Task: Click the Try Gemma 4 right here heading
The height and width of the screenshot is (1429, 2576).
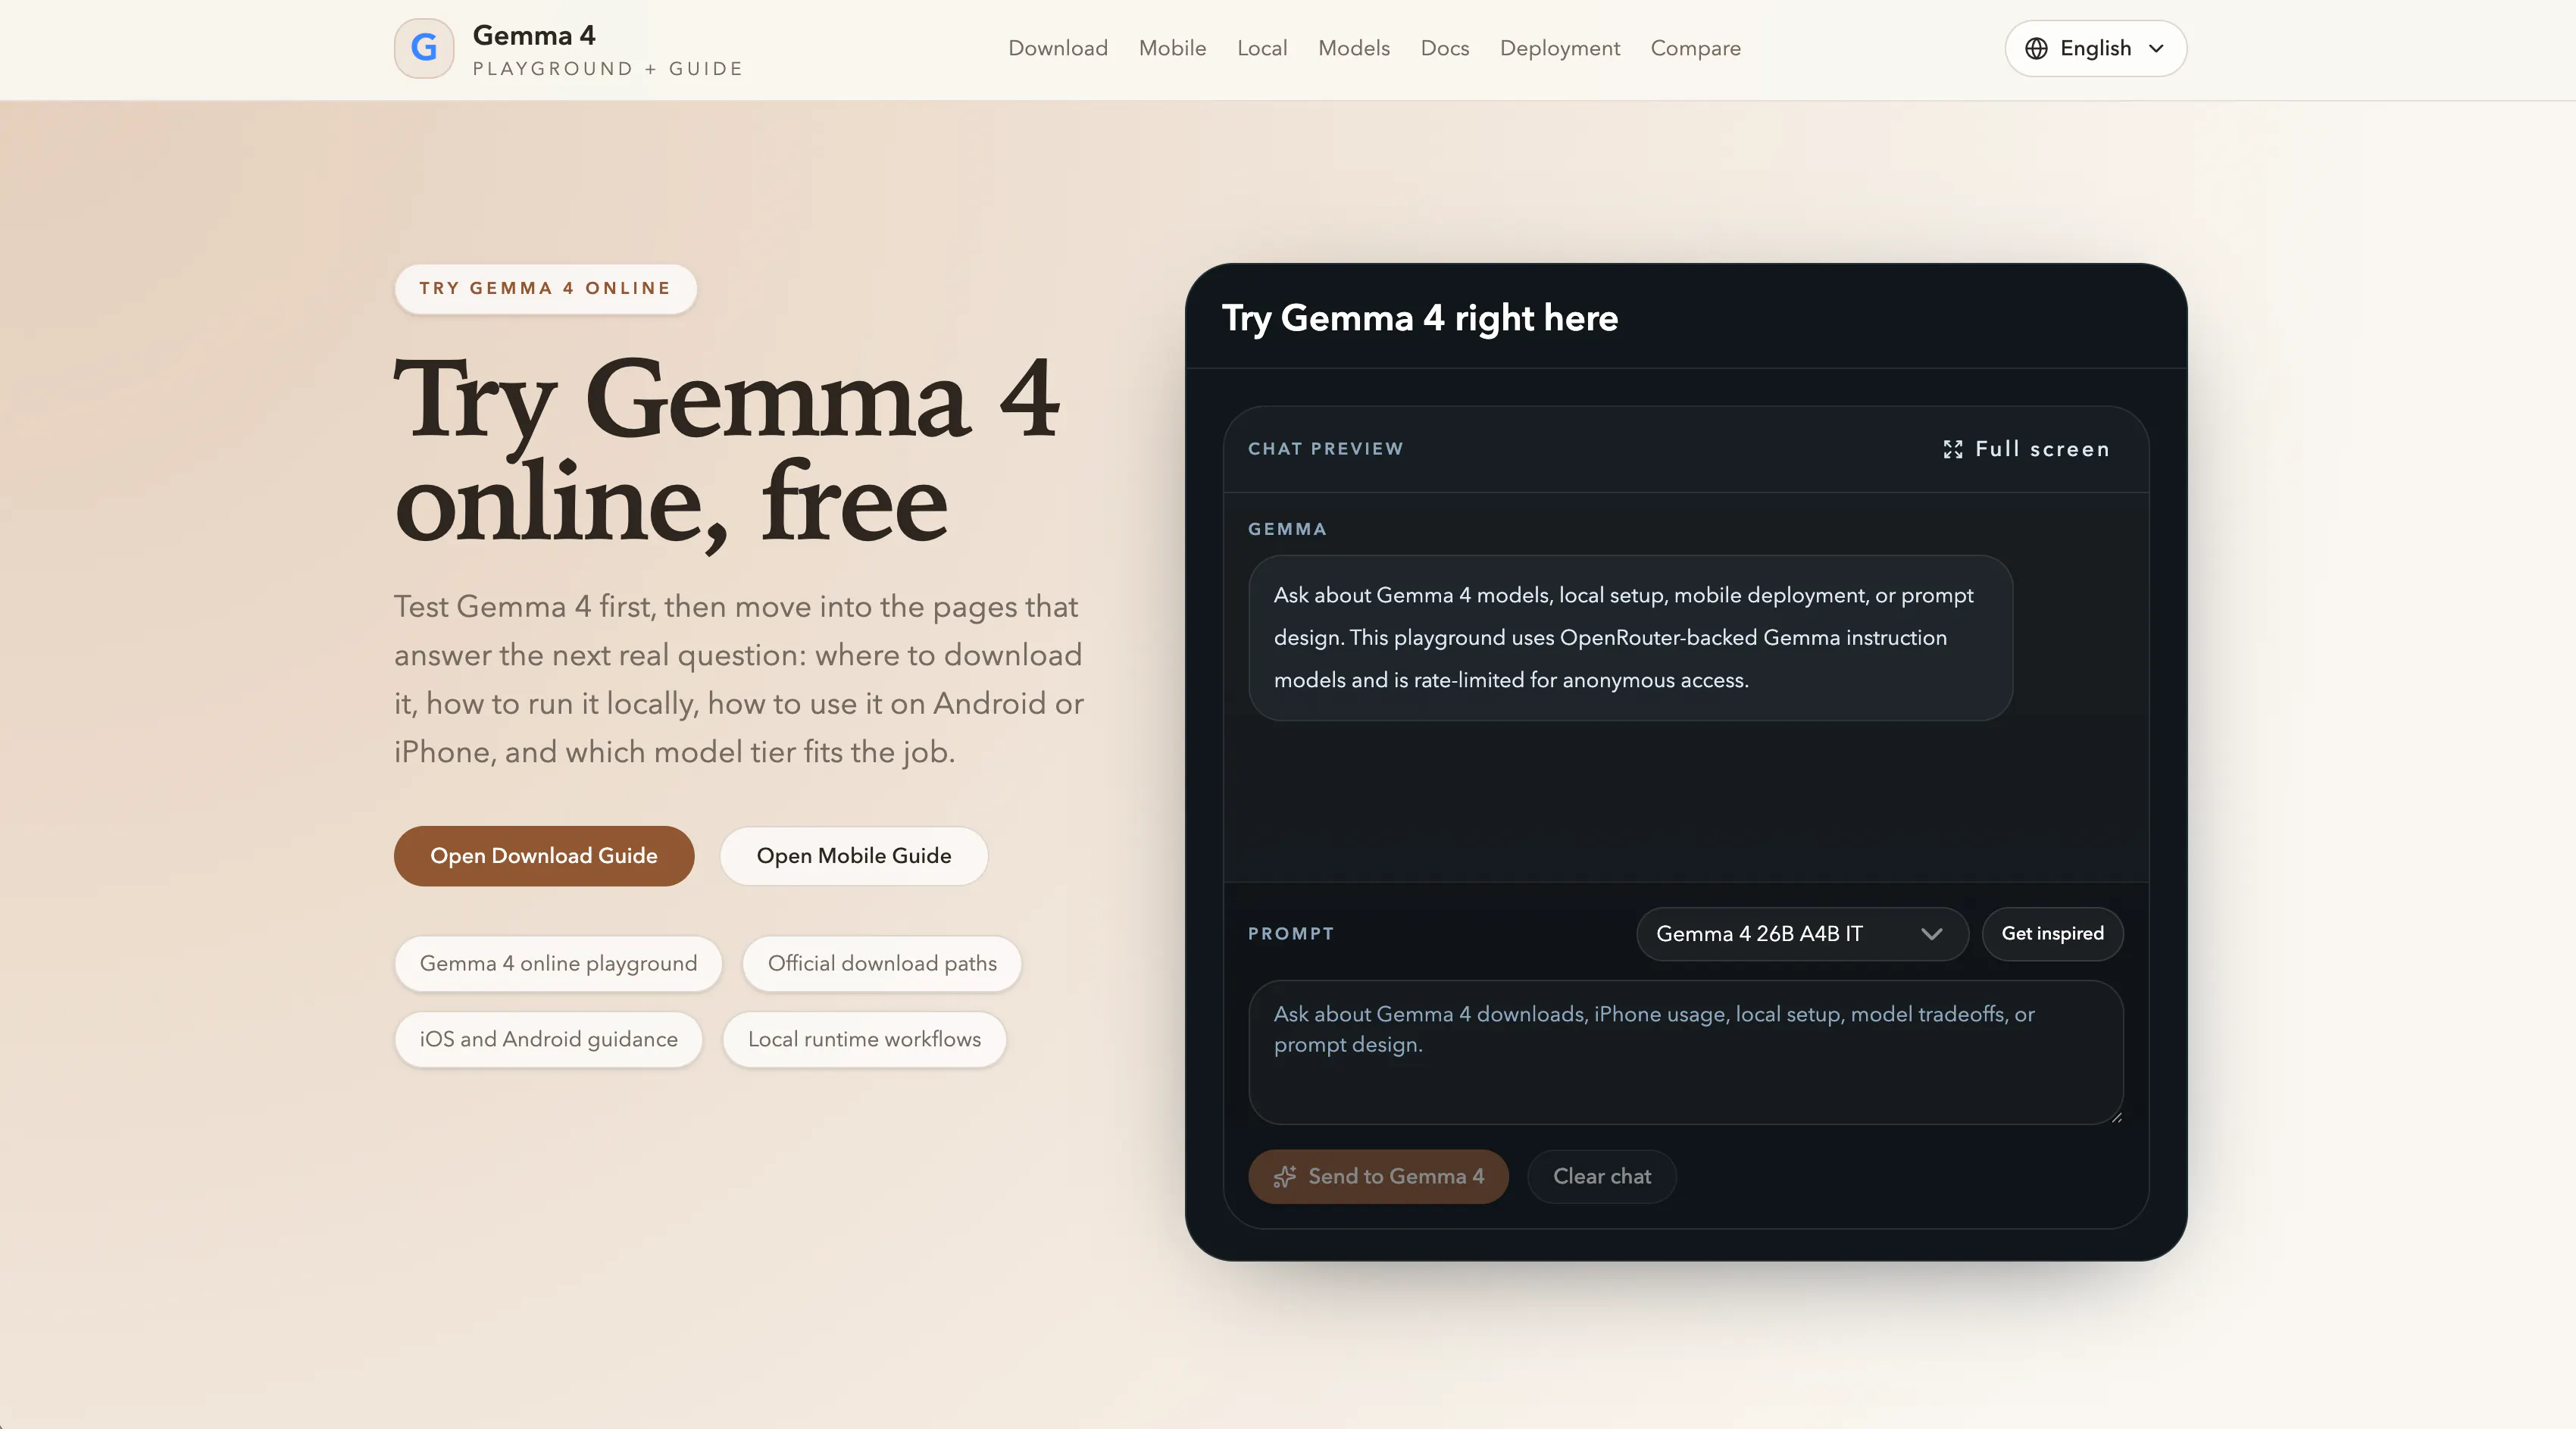Action: 1420,318
